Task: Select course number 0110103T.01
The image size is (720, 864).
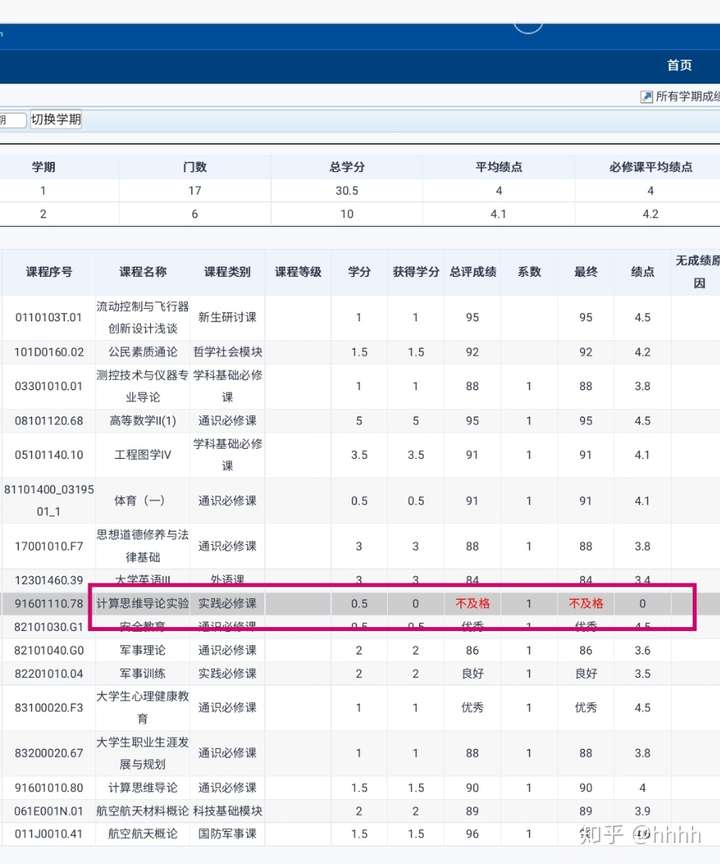Action: [48, 317]
